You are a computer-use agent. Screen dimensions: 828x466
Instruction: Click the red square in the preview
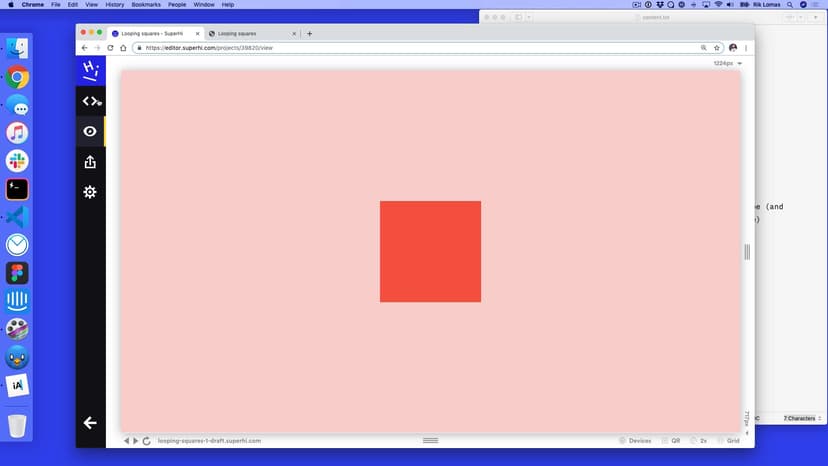[430, 251]
